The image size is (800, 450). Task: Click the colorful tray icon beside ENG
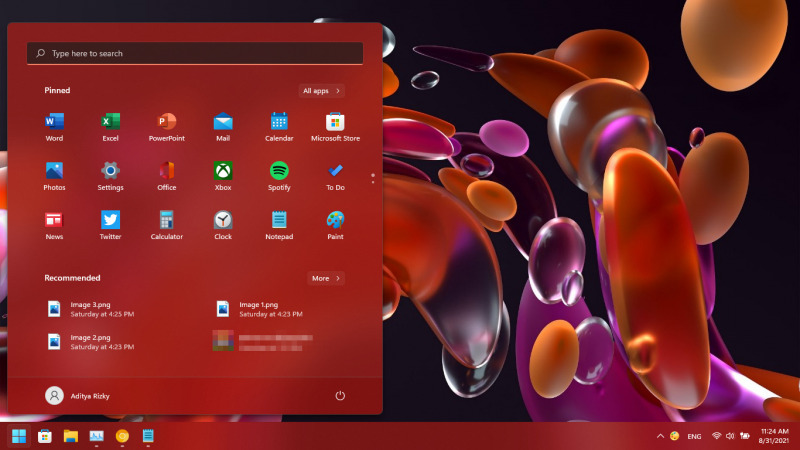[674, 436]
